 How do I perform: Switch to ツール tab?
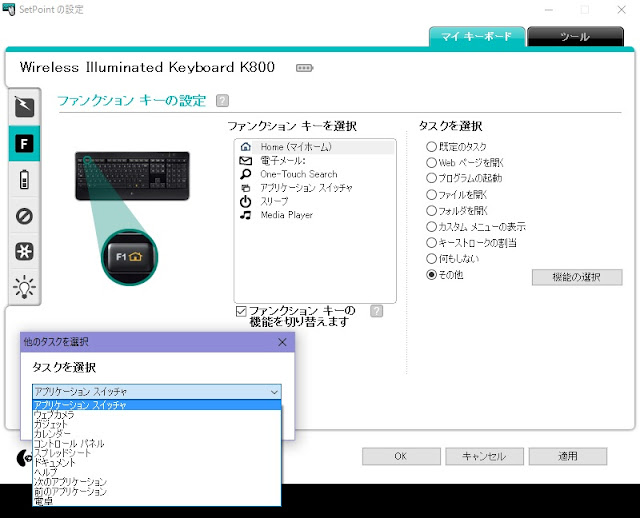(575, 37)
